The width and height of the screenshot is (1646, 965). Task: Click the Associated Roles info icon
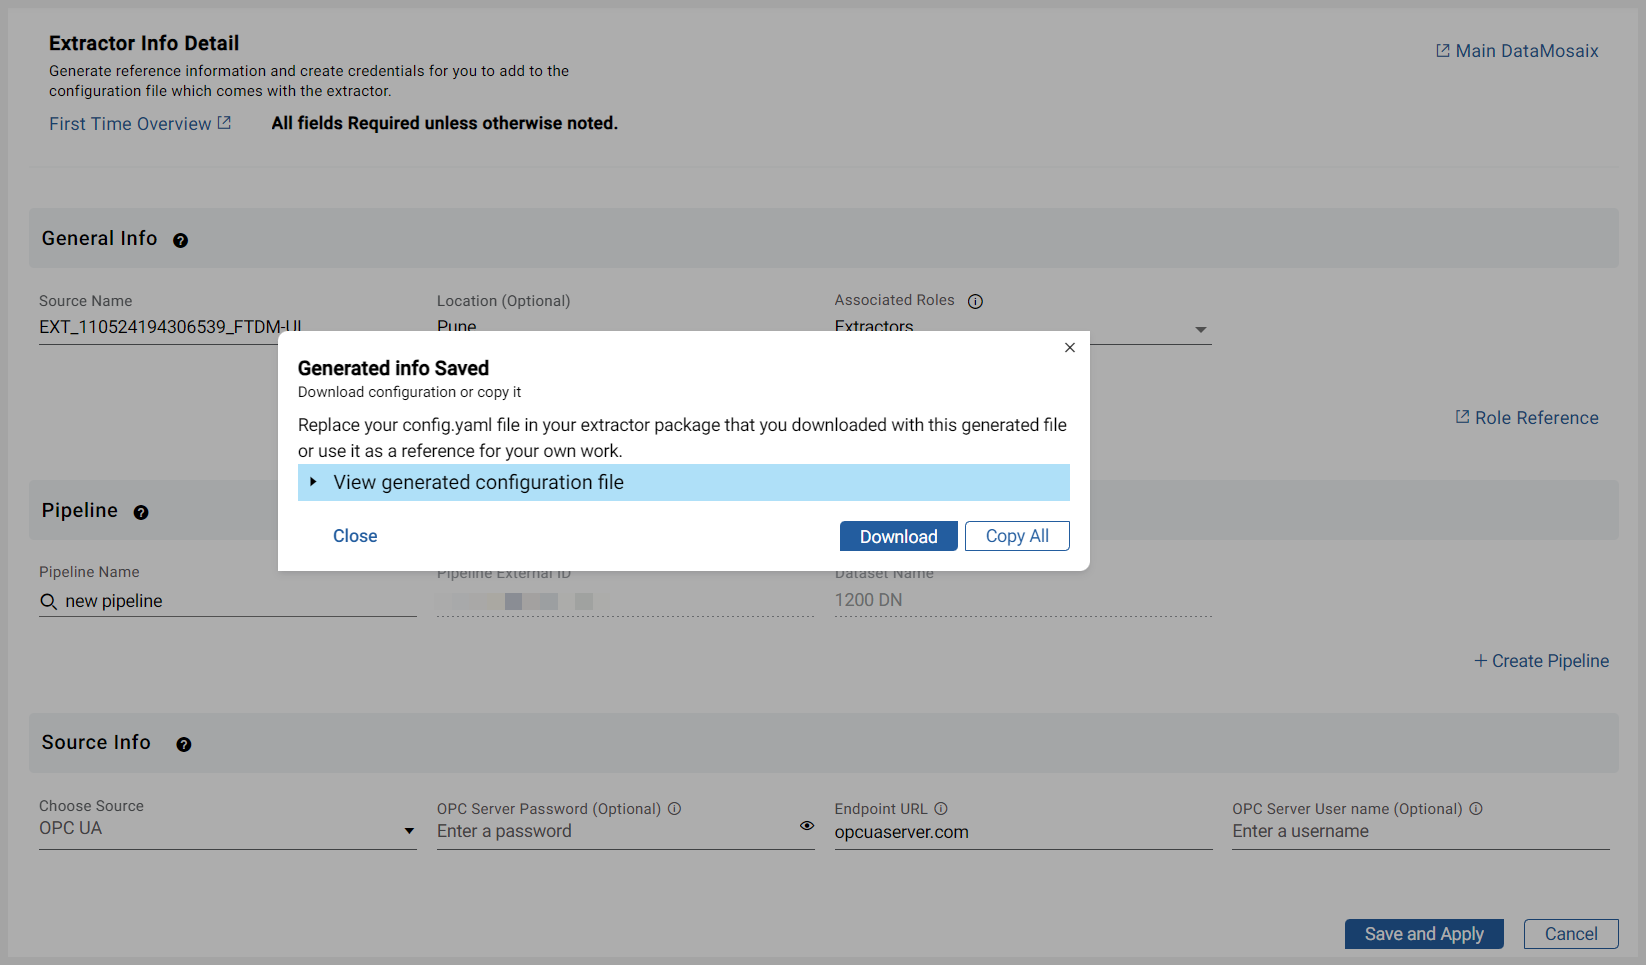tap(975, 301)
